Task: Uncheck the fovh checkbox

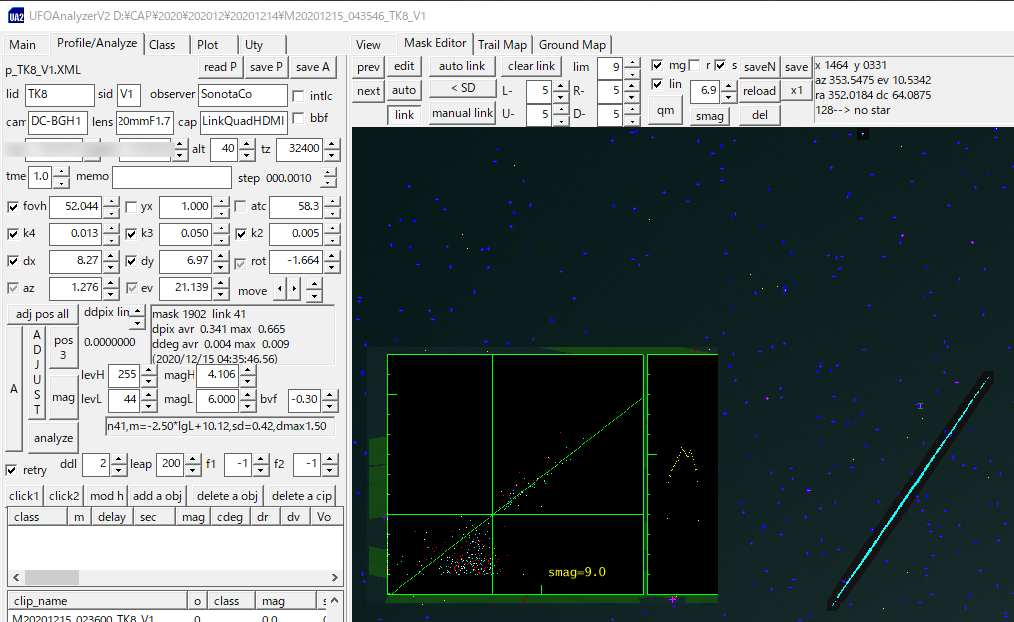Action: [x=13, y=207]
